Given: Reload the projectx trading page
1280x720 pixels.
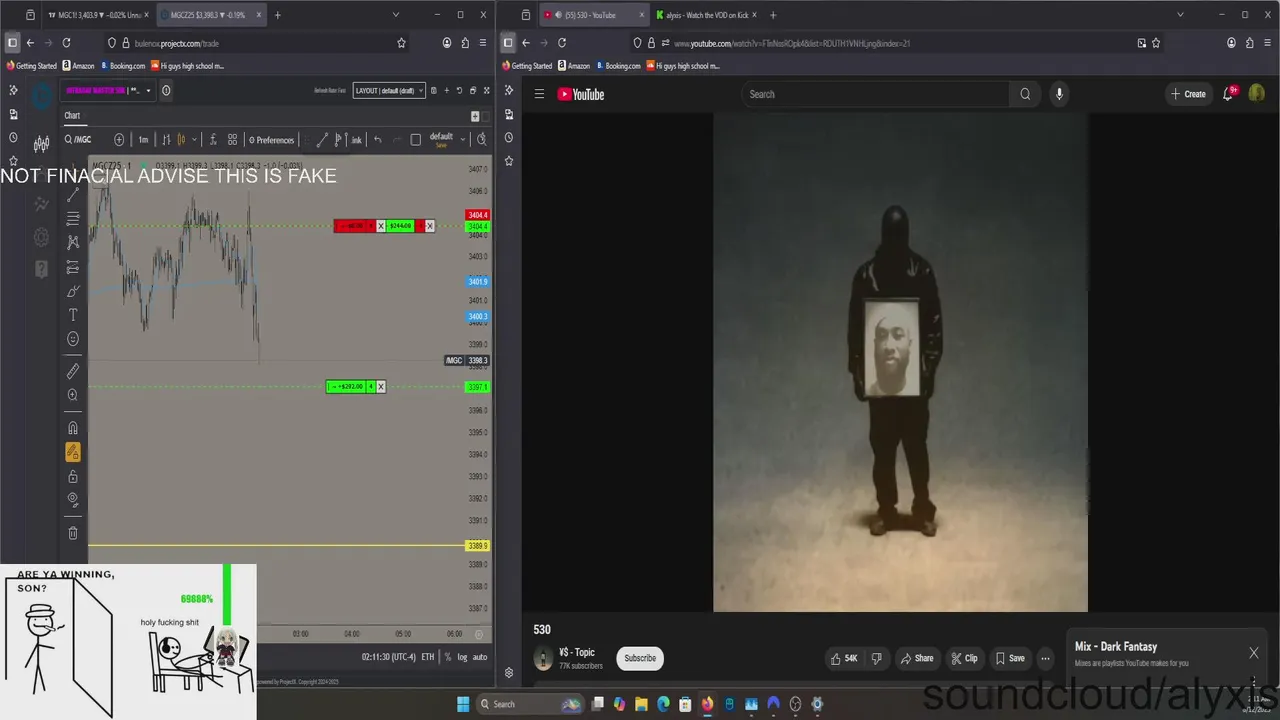Looking at the screenshot, I should (x=66, y=43).
